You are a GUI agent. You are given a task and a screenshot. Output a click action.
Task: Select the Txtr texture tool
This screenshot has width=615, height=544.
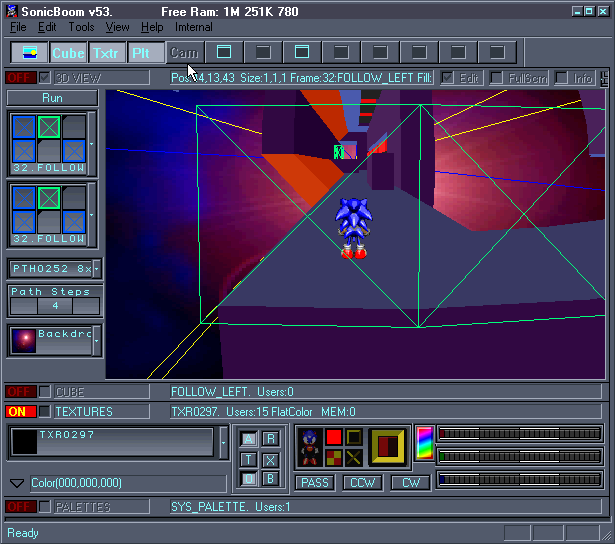click(107, 53)
